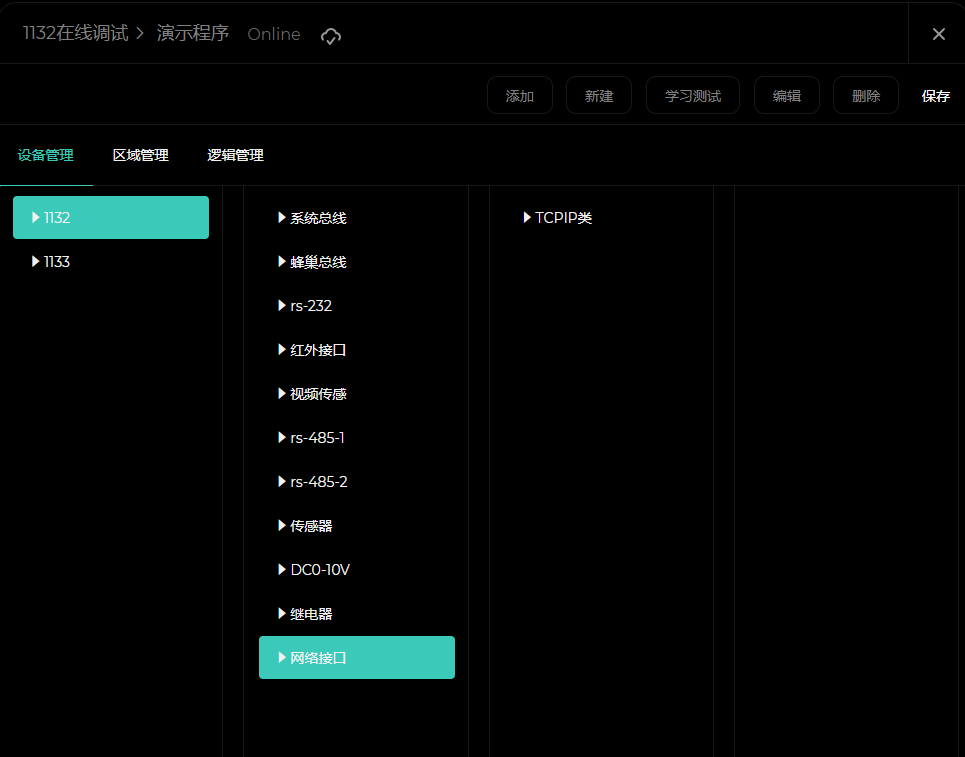Select 继电器 item text

coord(311,614)
